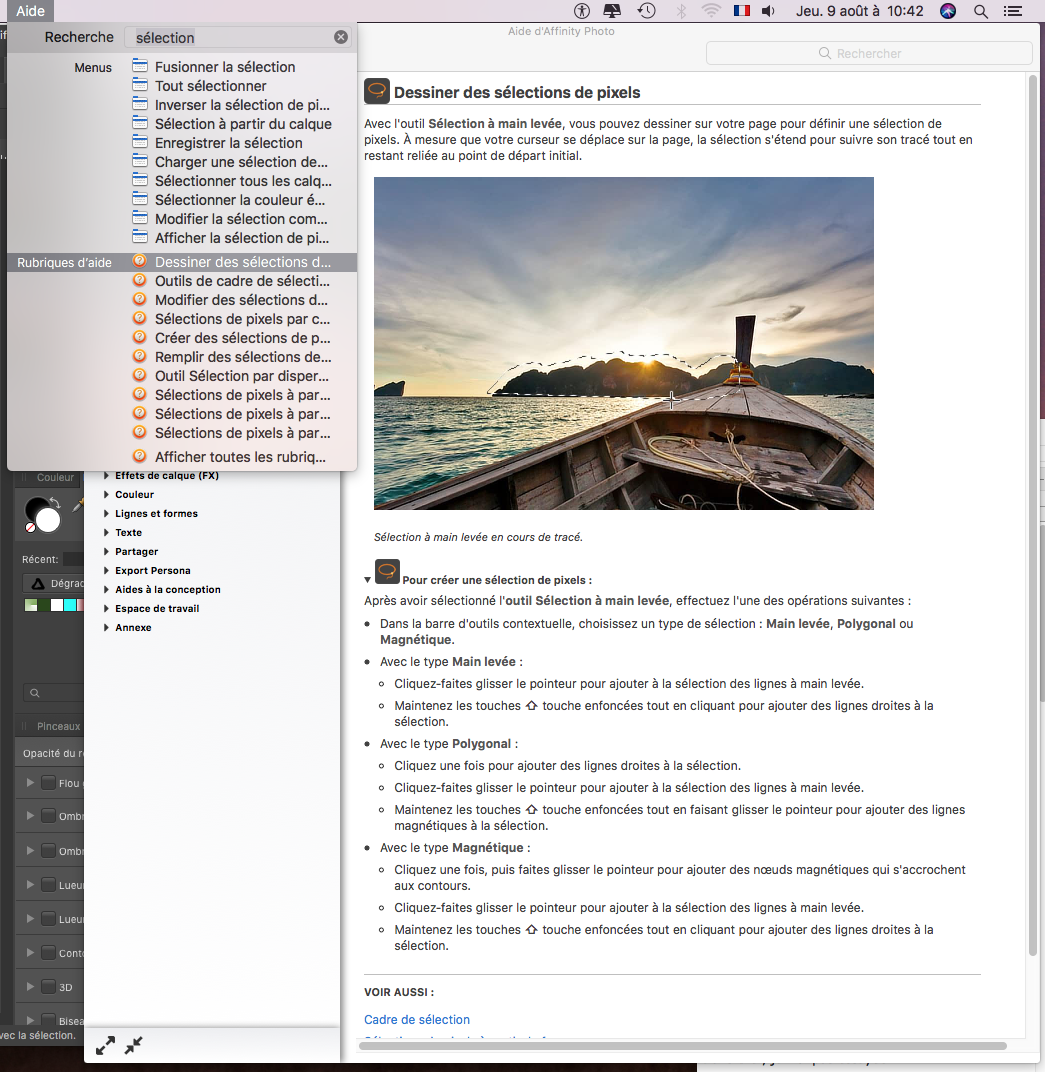Collapse the 'Pour créer une sélection de pixels' section
Viewport: 1045px width, 1072px height.
(x=368, y=580)
